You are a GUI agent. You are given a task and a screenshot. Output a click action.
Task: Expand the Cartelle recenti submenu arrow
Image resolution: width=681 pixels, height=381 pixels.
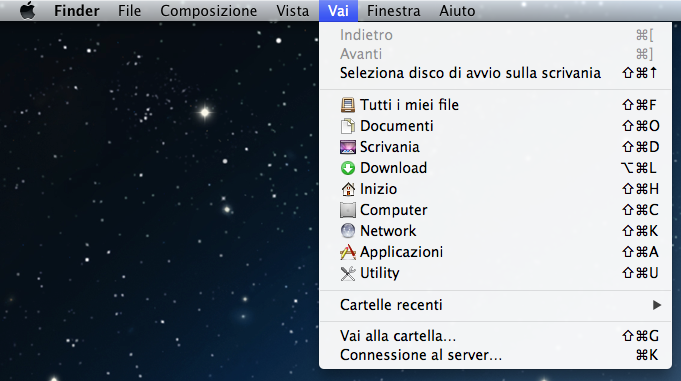coord(657,305)
